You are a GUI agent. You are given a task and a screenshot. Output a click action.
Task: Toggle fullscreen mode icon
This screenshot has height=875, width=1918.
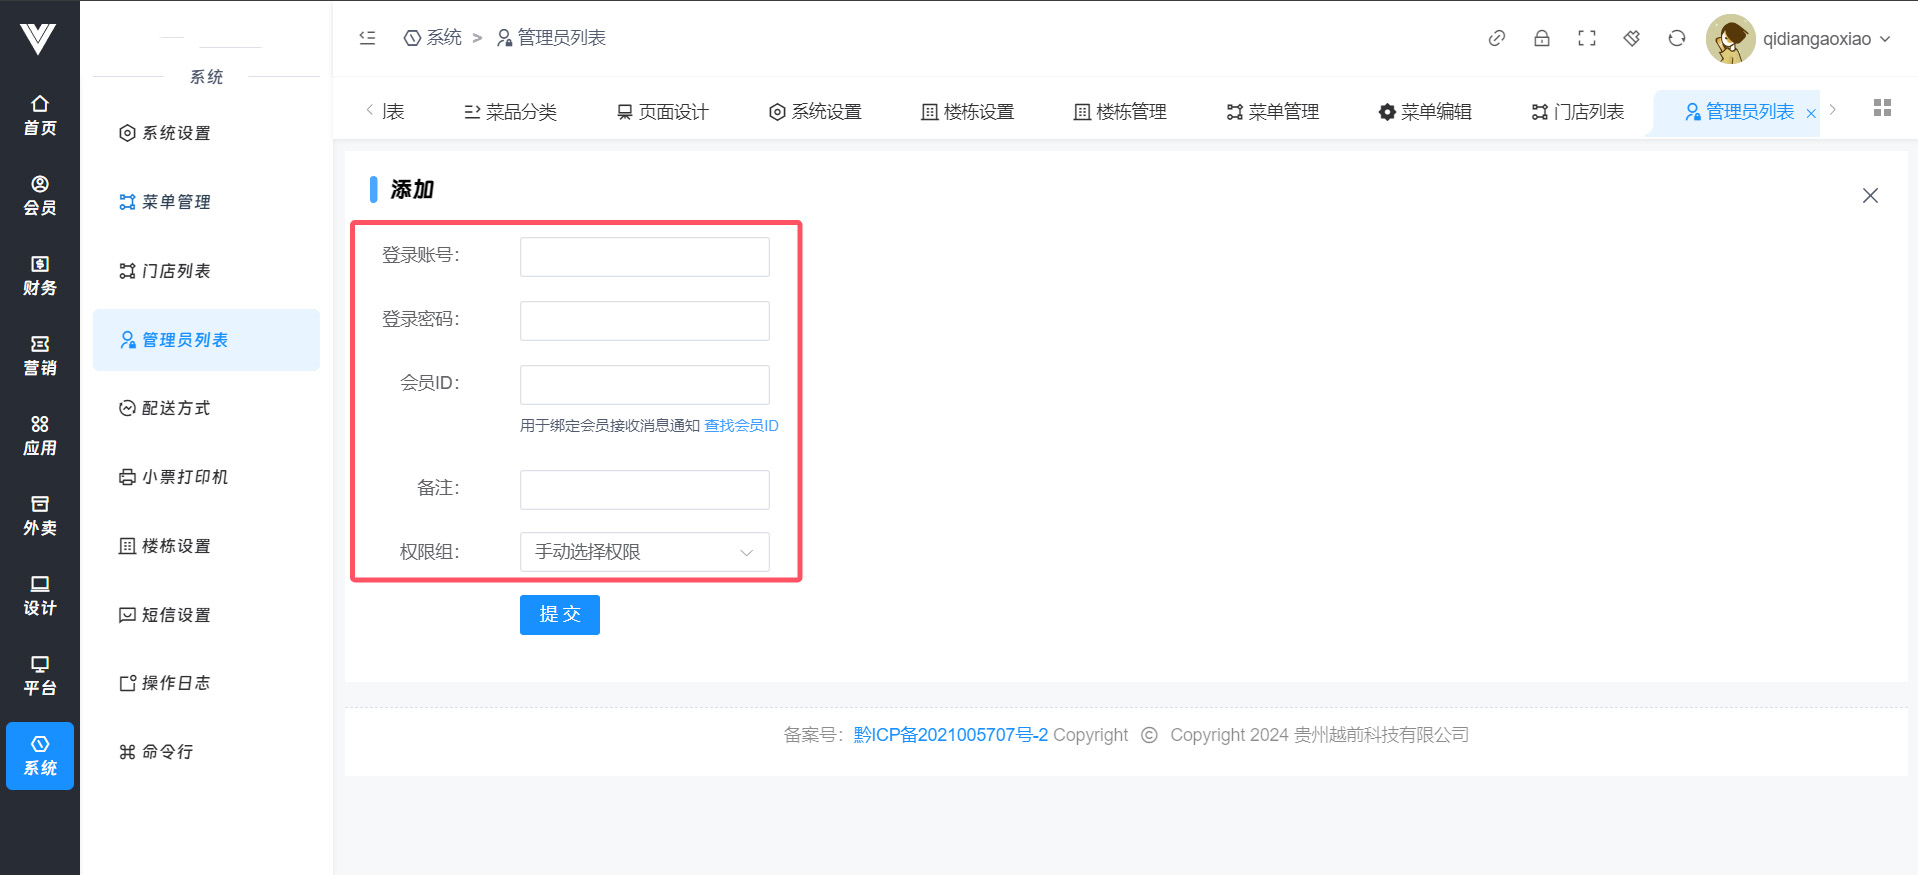click(1586, 38)
